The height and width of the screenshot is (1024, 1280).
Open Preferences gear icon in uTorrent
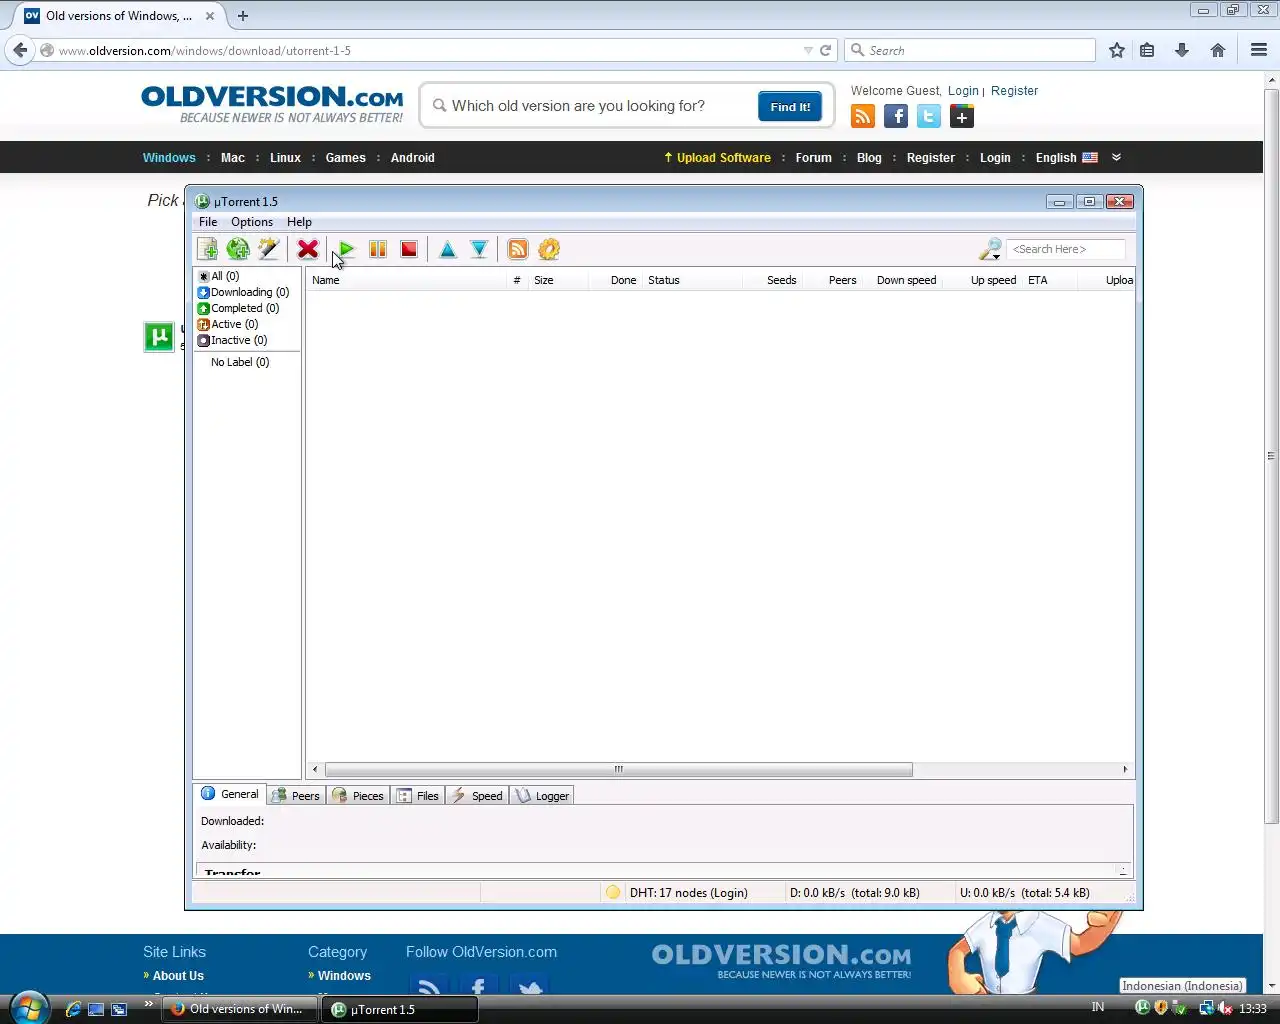coord(549,249)
